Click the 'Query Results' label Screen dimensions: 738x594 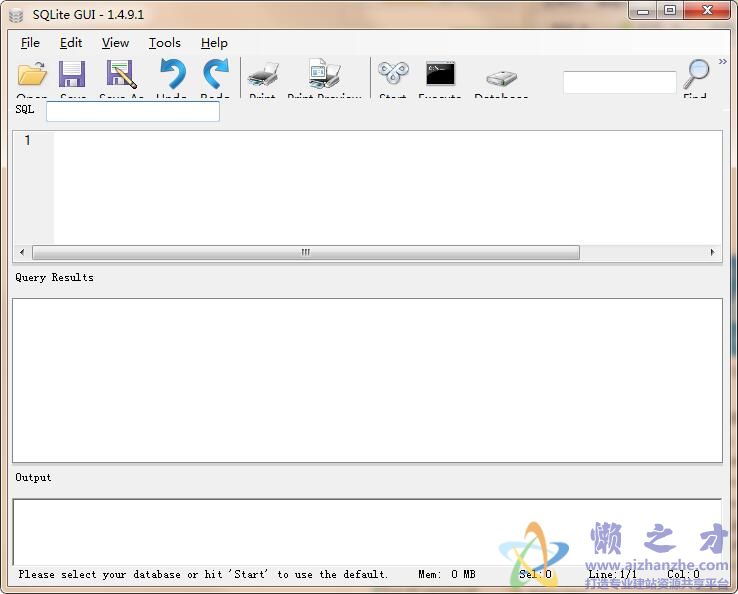click(54, 277)
